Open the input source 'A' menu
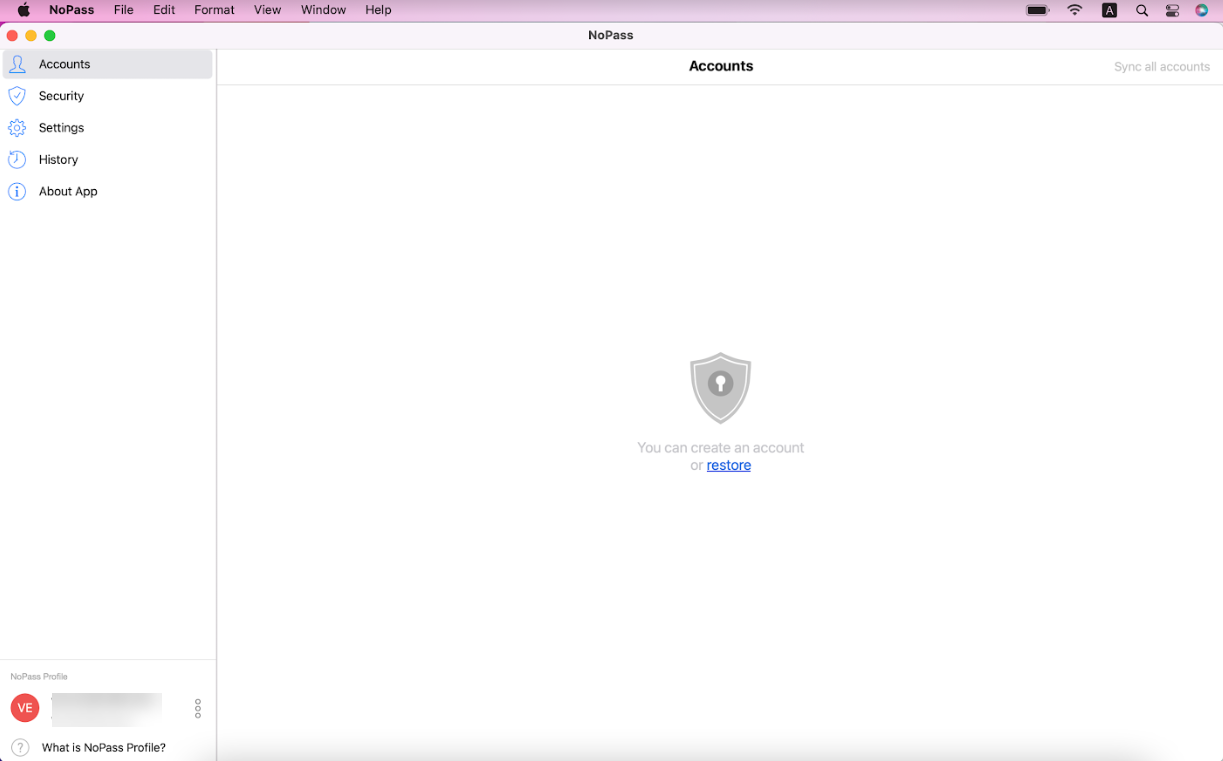This screenshot has height=761, width=1223. pos(1109,10)
